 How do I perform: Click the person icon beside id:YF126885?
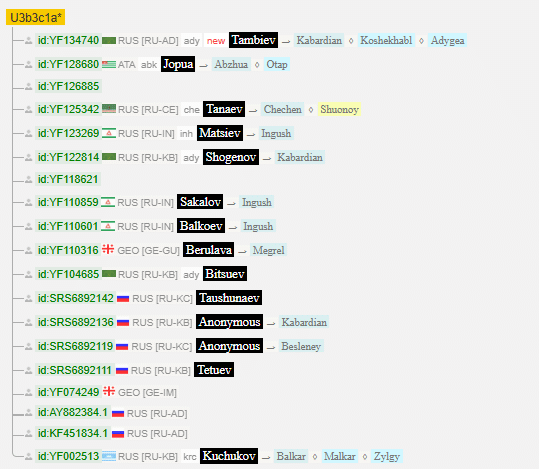pos(29,86)
